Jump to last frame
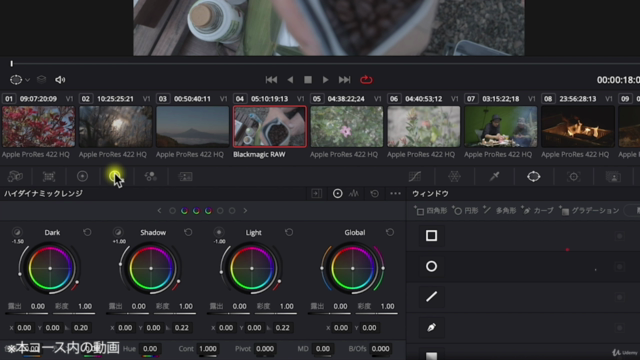The width and height of the screenshot is (640, 360). [344, 80]
